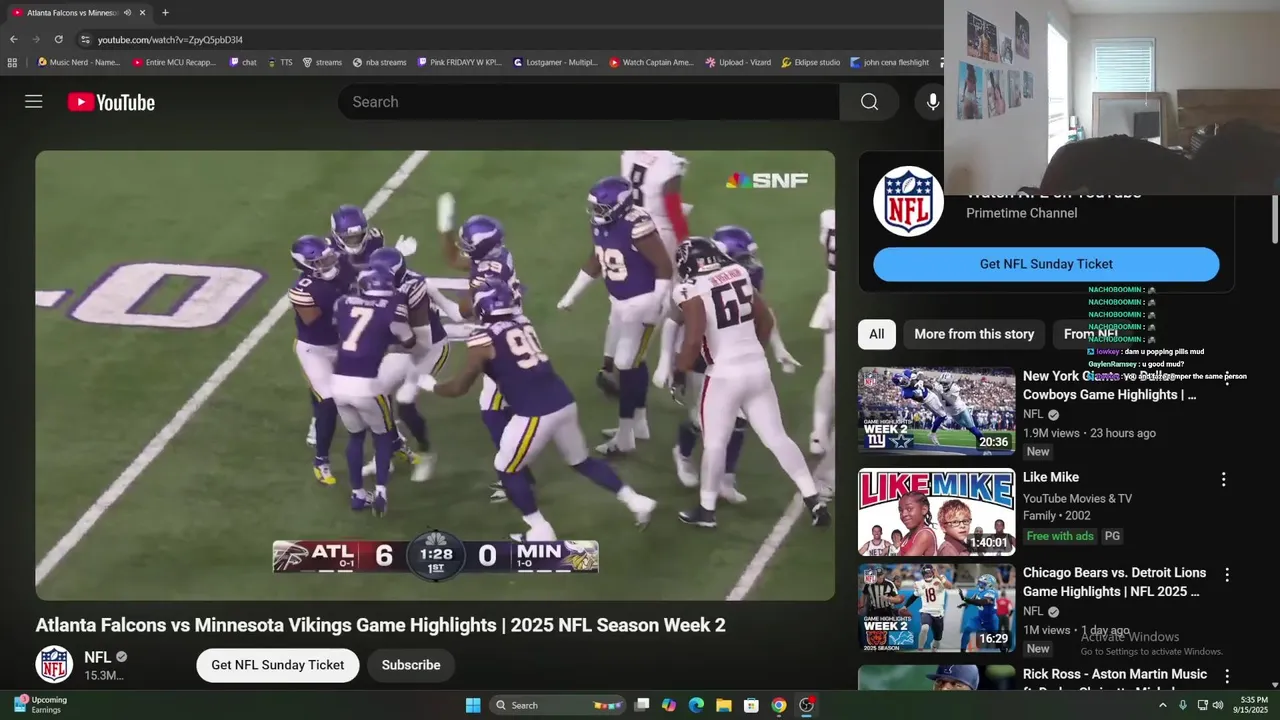Viewport: 1280px width, 720px height.
Task: Open options for Like Mike movie
Action: [x=1223, y=480]
